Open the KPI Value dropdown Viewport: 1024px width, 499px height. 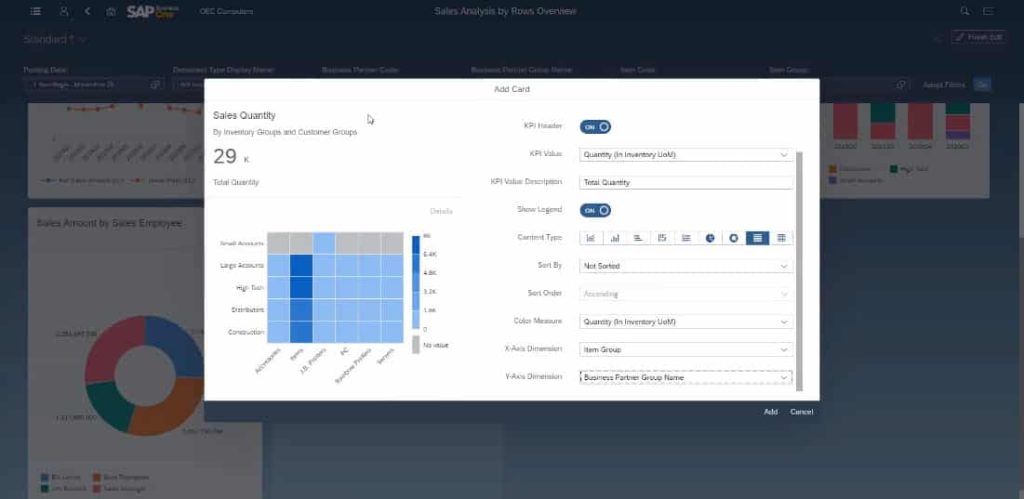(686, 155)
